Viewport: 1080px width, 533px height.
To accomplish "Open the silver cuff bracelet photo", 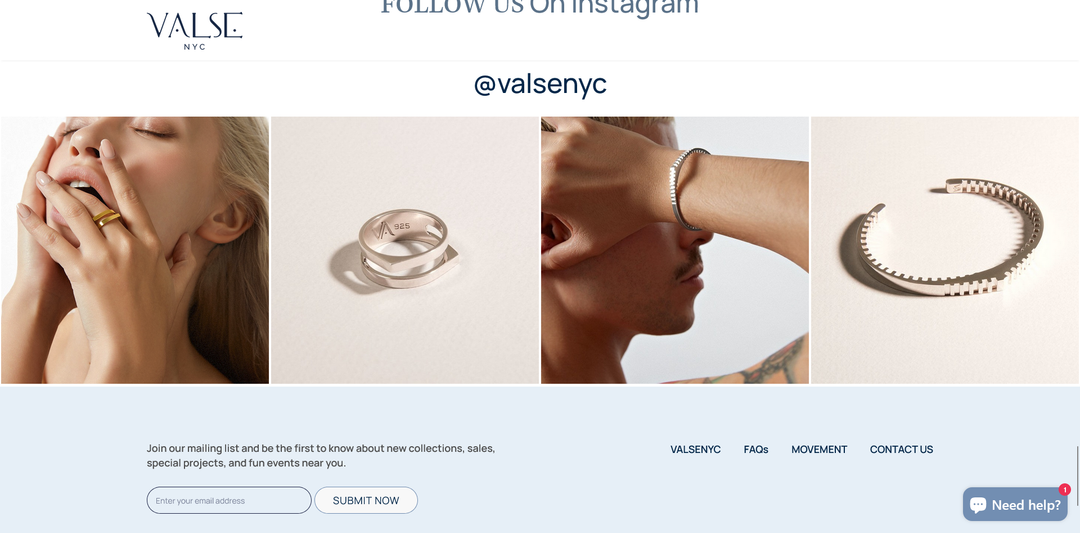I will [945, 250].
